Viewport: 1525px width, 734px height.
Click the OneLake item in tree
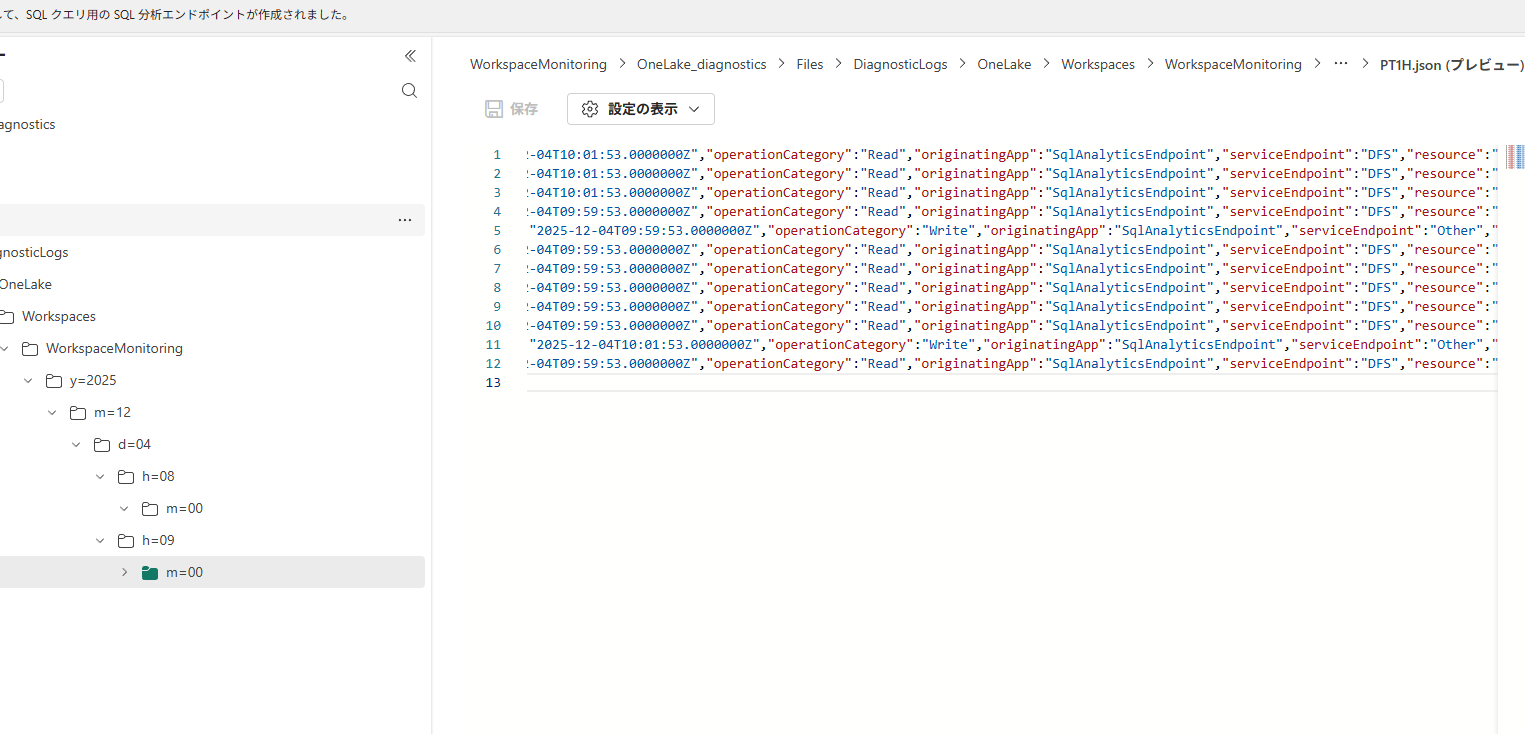click(26, 285)
